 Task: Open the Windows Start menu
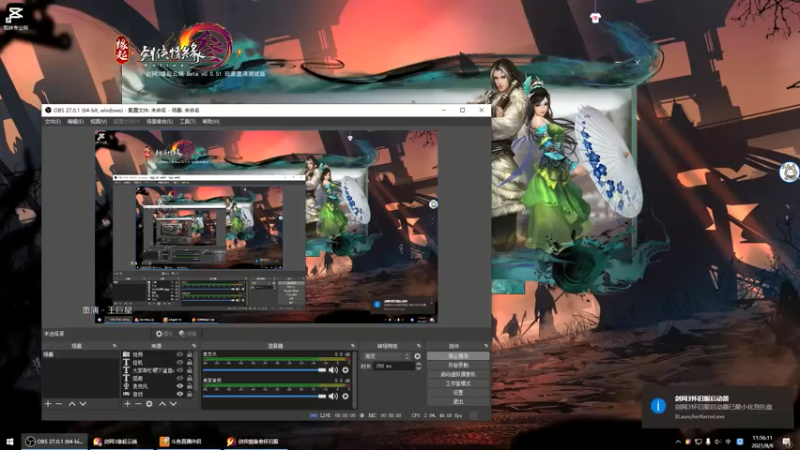[x=10, y=441]
